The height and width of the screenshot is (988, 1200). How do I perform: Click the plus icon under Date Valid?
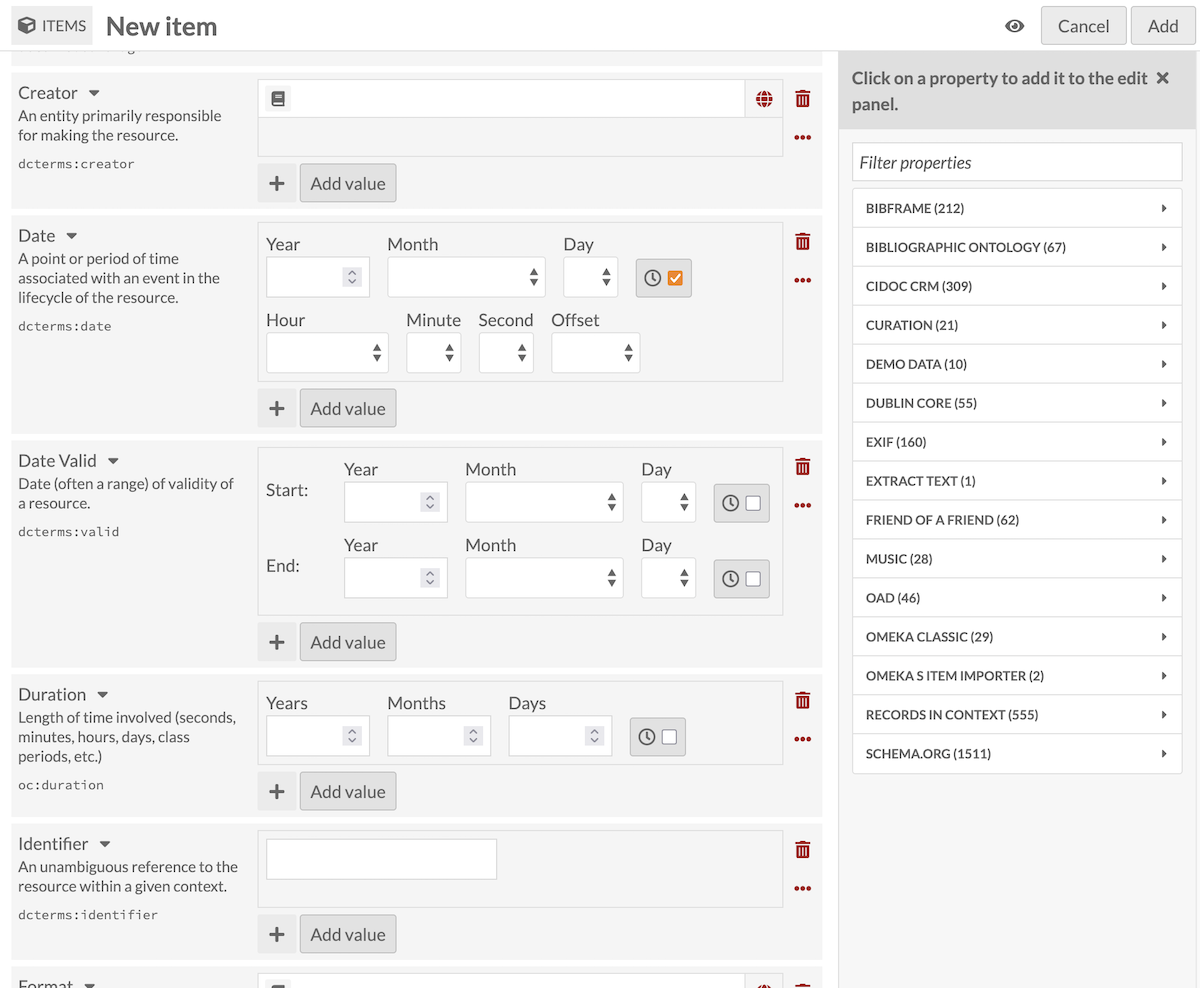[277, 642]
